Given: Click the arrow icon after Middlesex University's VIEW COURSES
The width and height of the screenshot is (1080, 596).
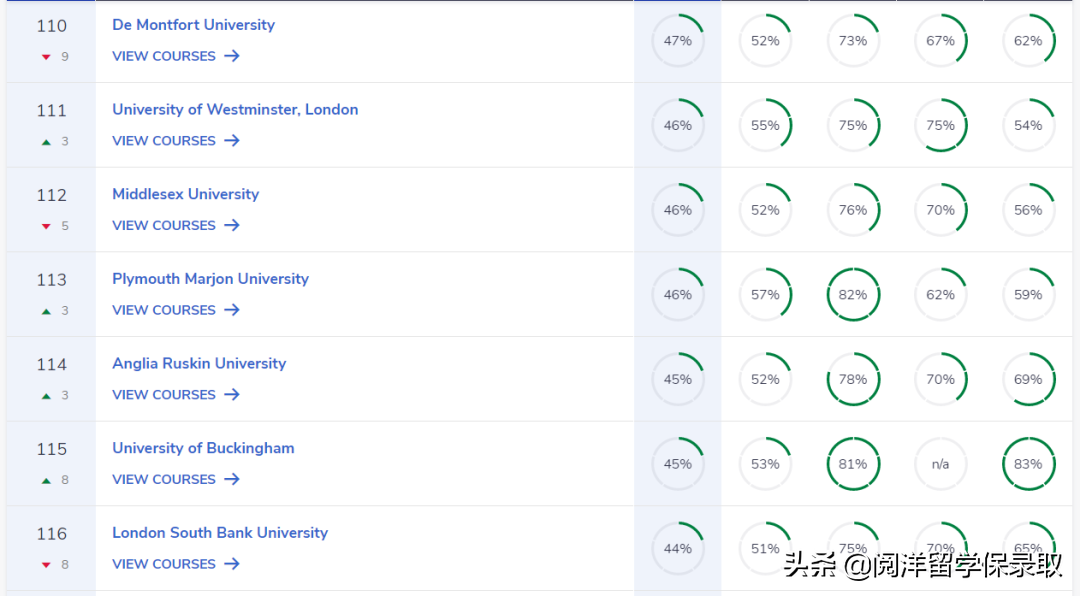Looking at the screenshot, I should [232, 226].
